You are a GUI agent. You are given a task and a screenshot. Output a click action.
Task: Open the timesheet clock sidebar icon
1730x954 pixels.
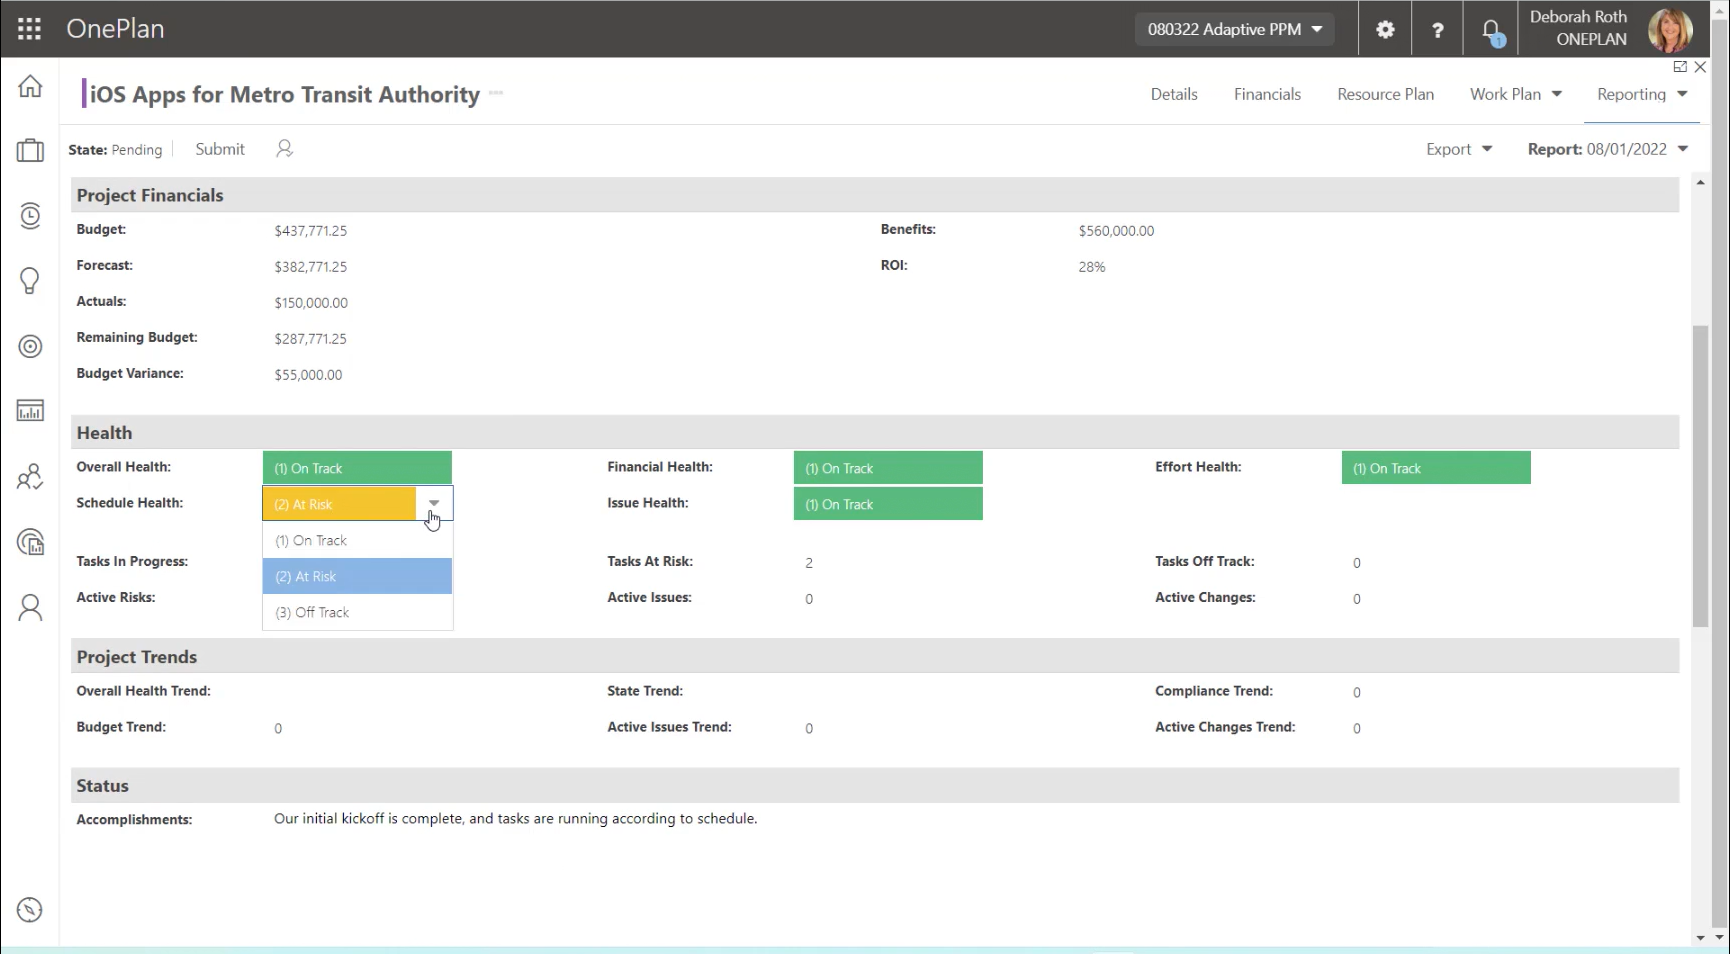(30, 216)
